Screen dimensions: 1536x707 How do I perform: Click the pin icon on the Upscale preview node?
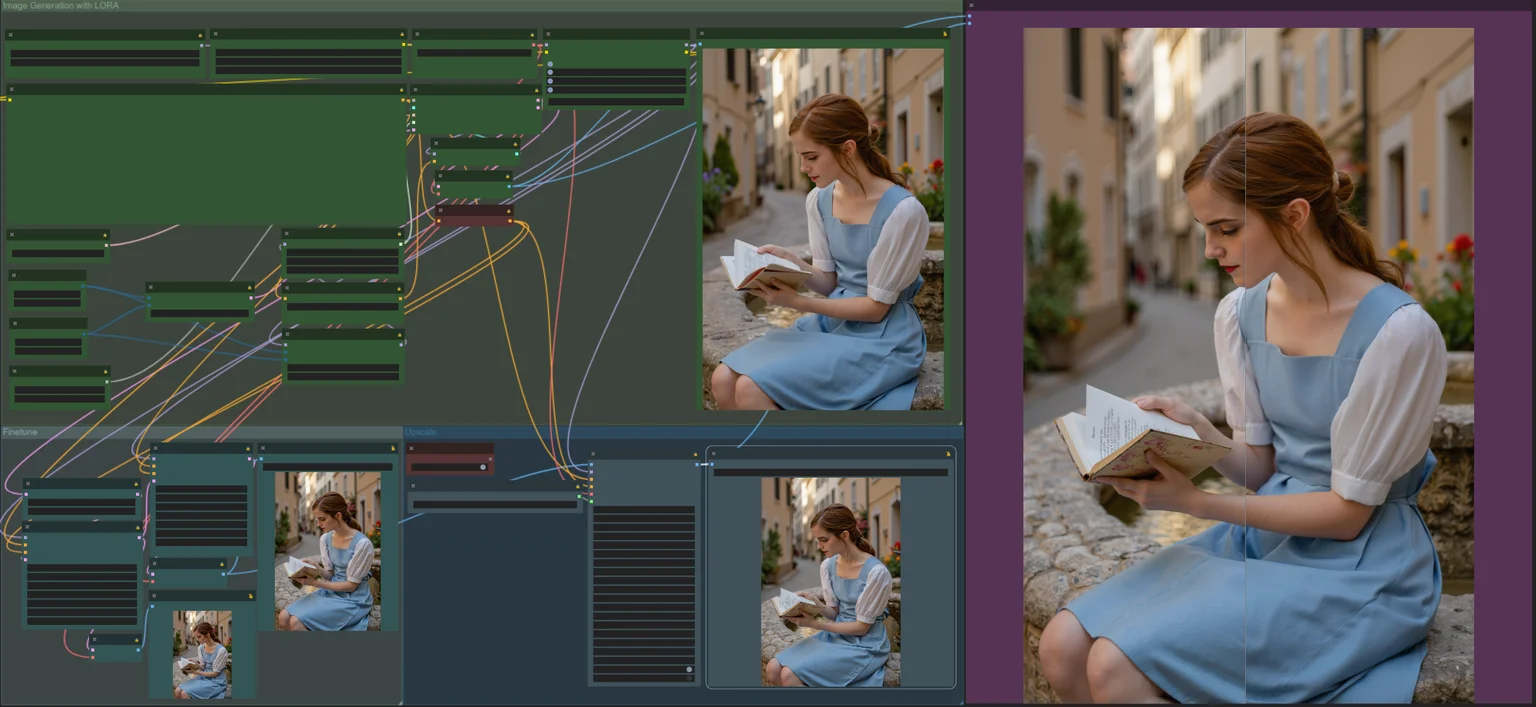tap(947, 454)
